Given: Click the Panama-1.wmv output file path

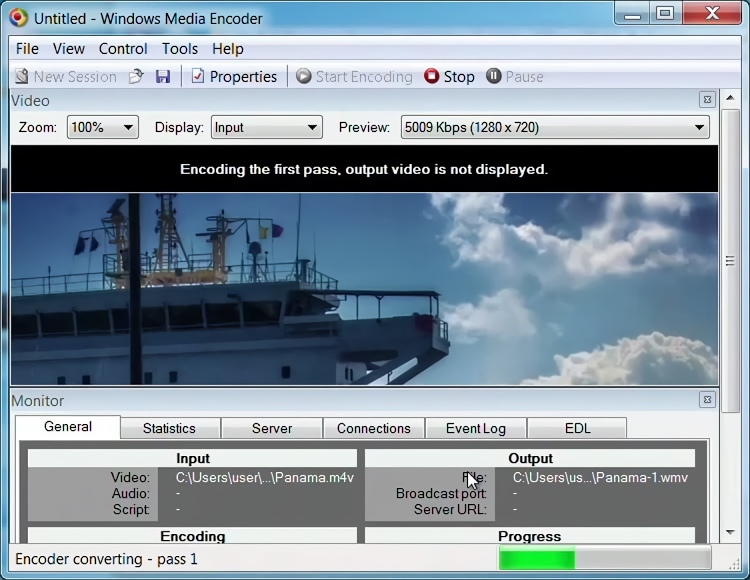Looking at the screenshot, I should tap(600, 477).
